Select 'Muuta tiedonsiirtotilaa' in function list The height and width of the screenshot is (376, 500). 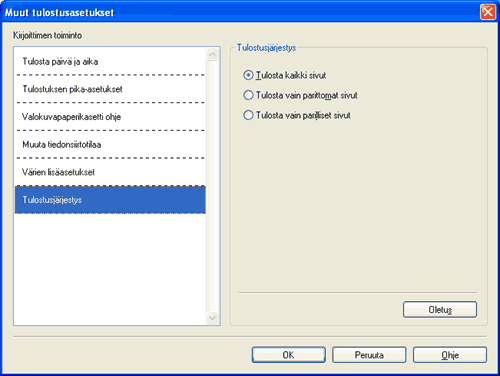(110, 144)
